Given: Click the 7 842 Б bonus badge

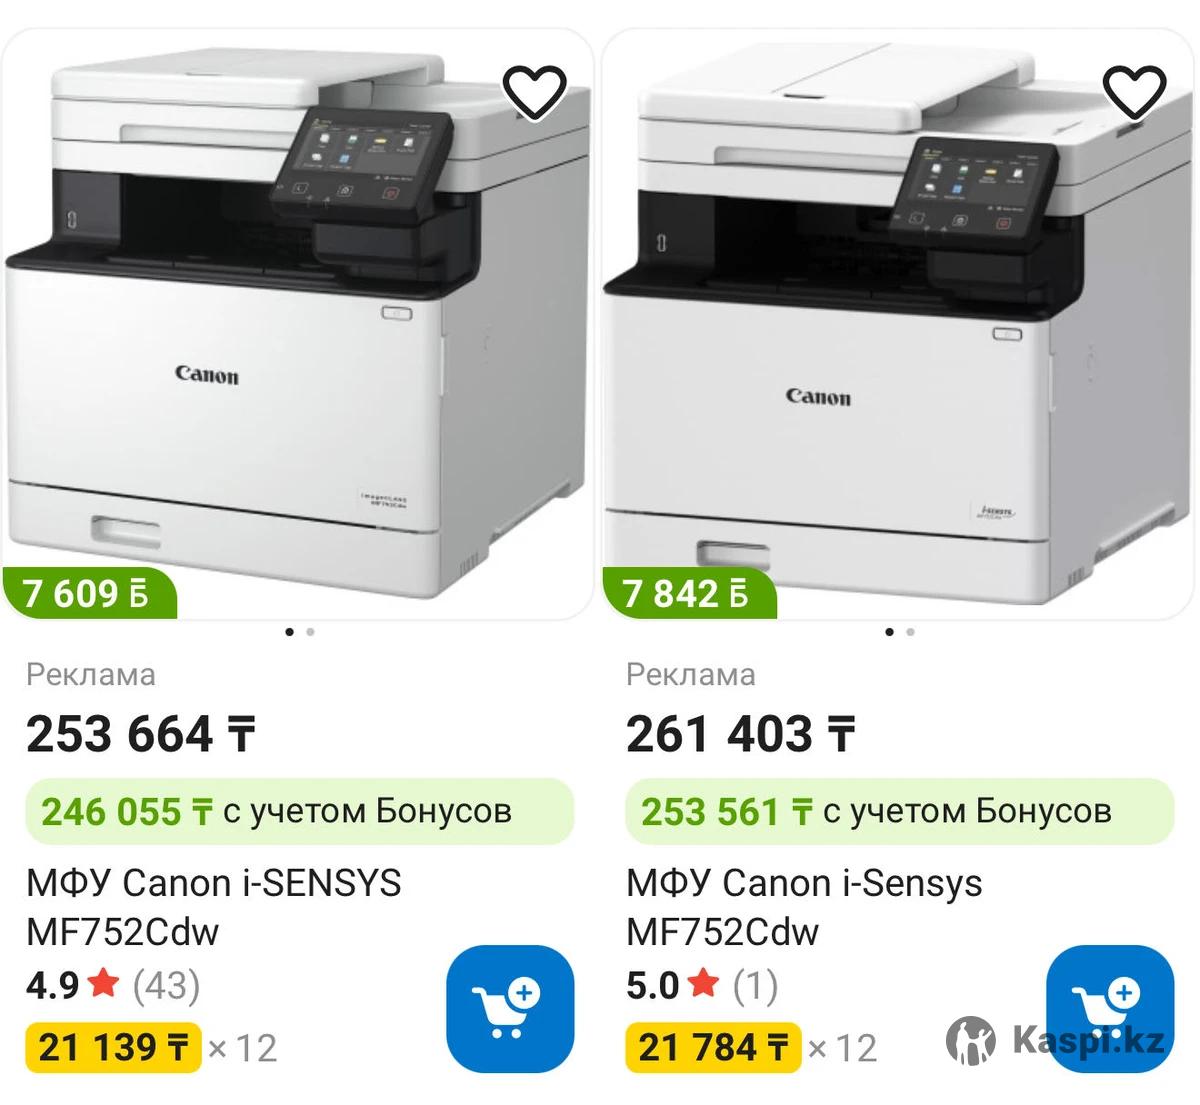Looking at the screenshot, I should pyautogui.click(x=690, y=594).
